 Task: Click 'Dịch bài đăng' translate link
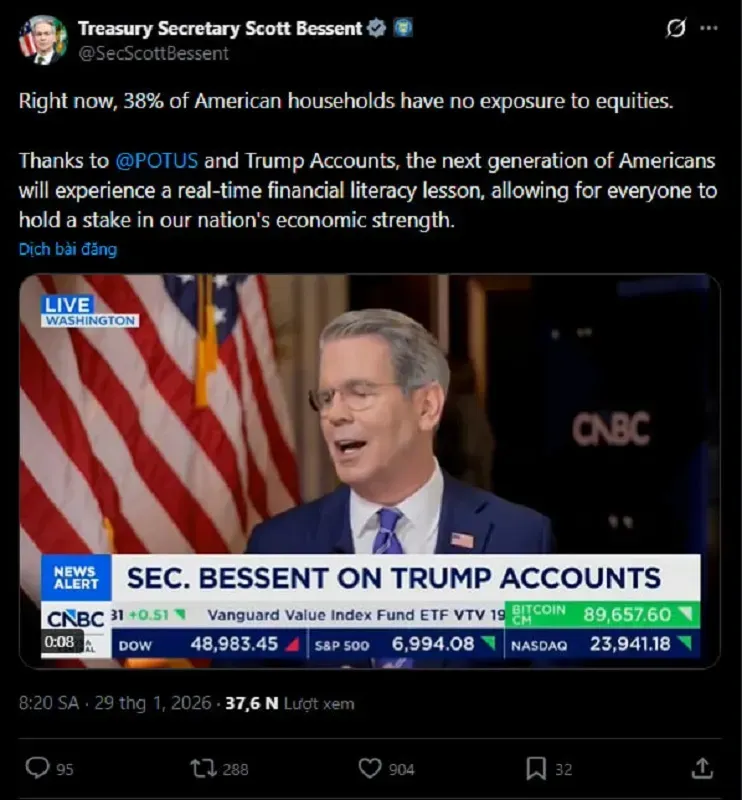pyautogui.click(x=67, y=249)
